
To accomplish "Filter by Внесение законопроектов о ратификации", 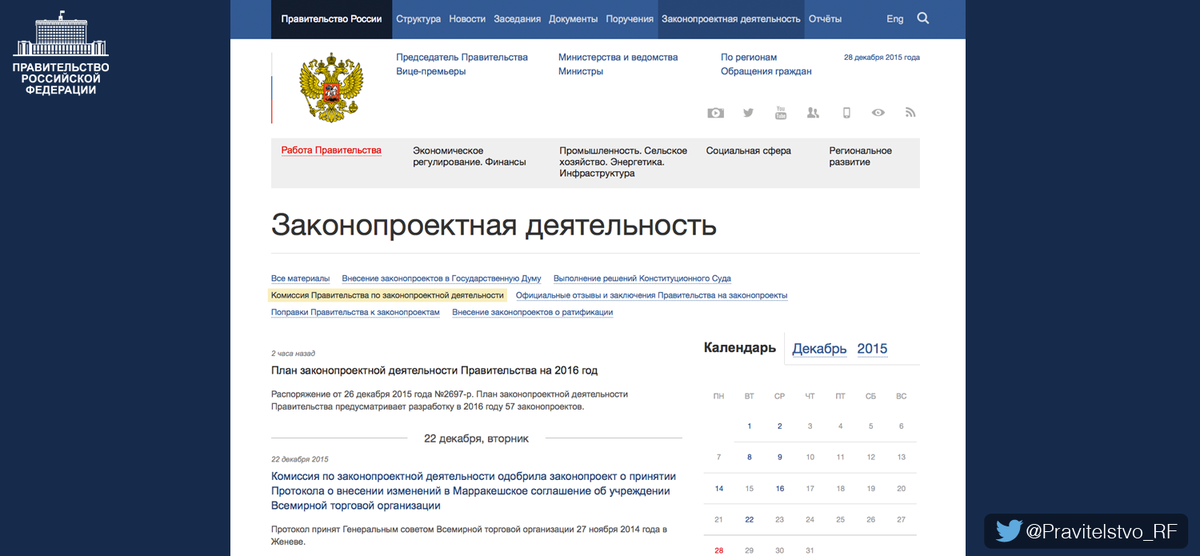I will [x=532, y=312].
